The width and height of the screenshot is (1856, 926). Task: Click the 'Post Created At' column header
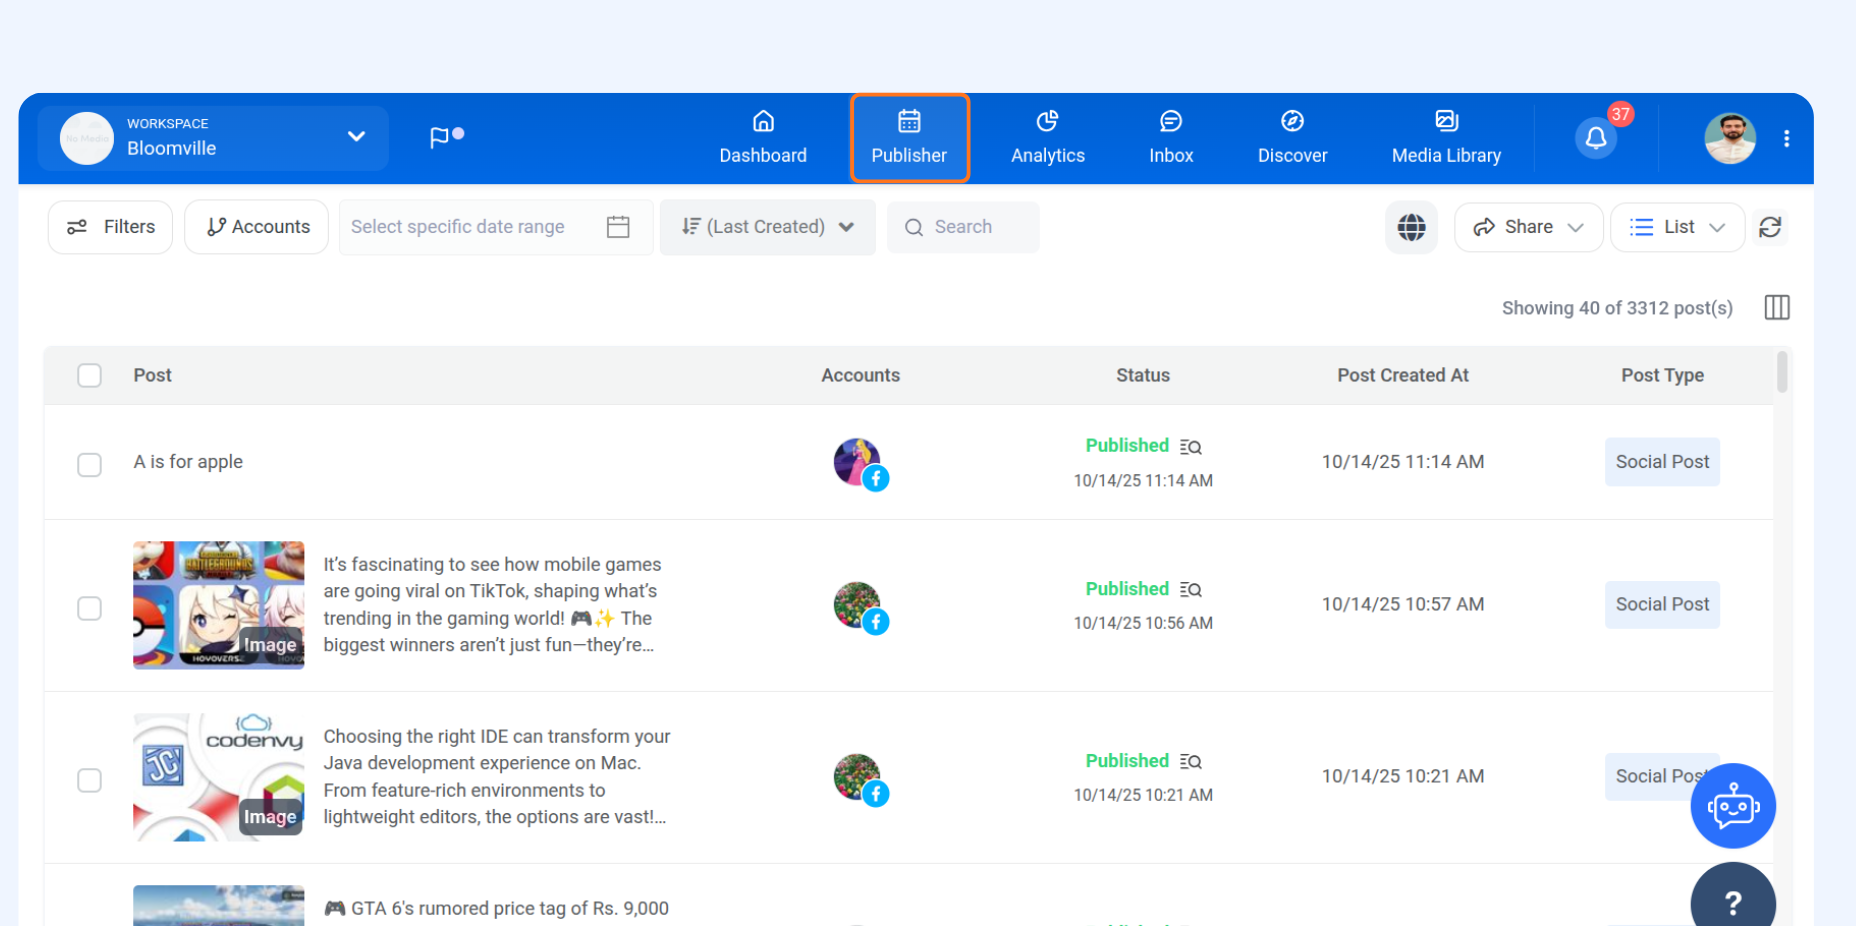point(1403,375)
